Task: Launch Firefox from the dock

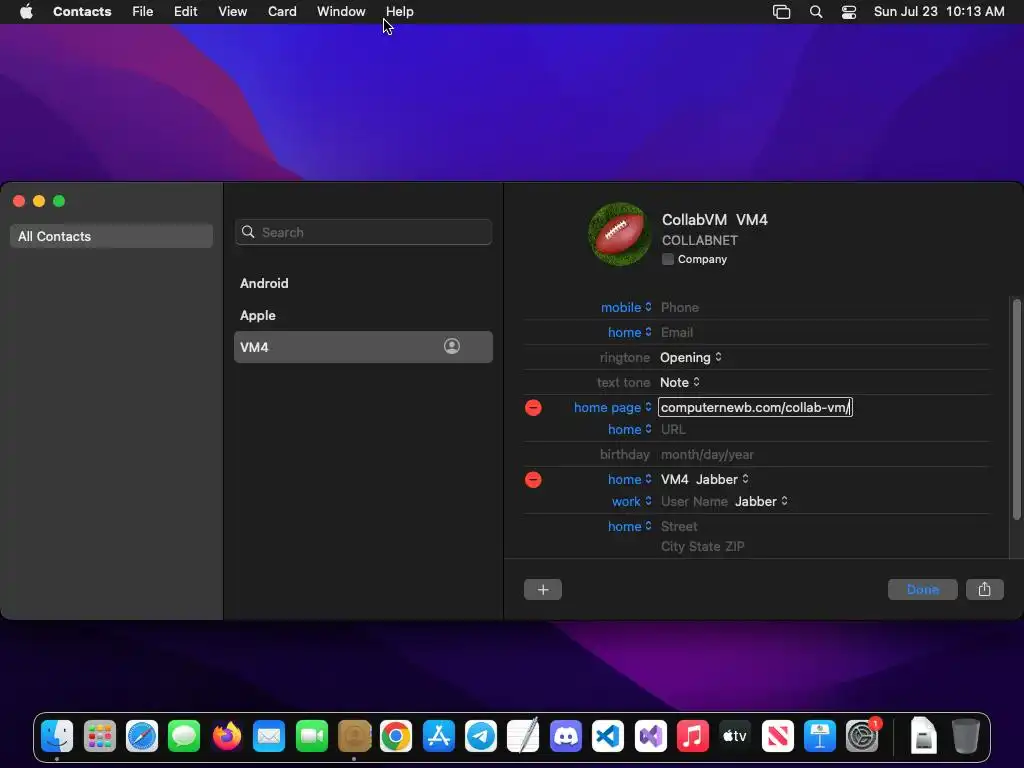Action: pos(227,736)
